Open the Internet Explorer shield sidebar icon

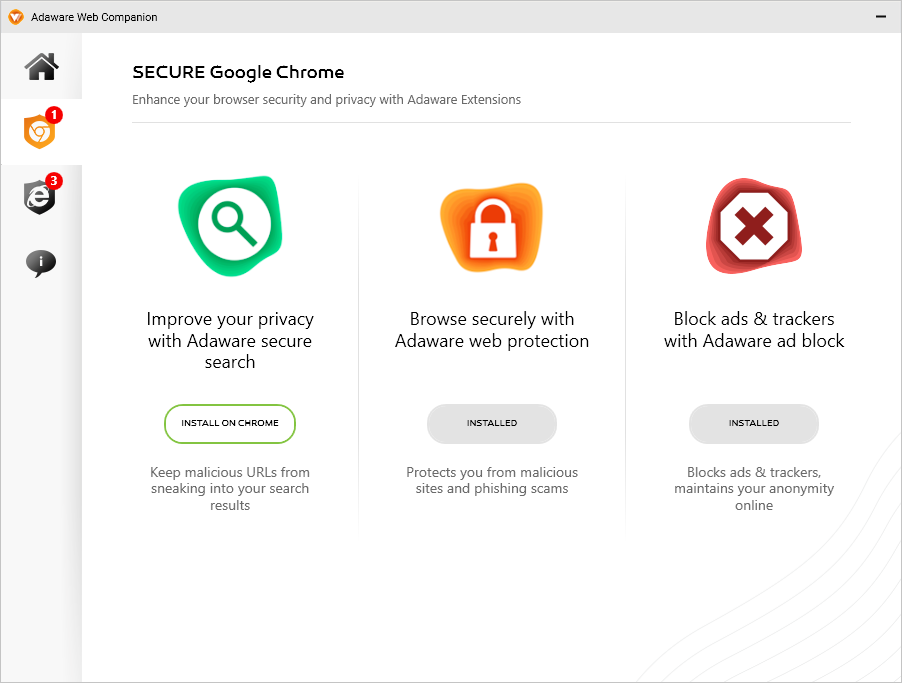pyautogui.click(x=39, y=198)
